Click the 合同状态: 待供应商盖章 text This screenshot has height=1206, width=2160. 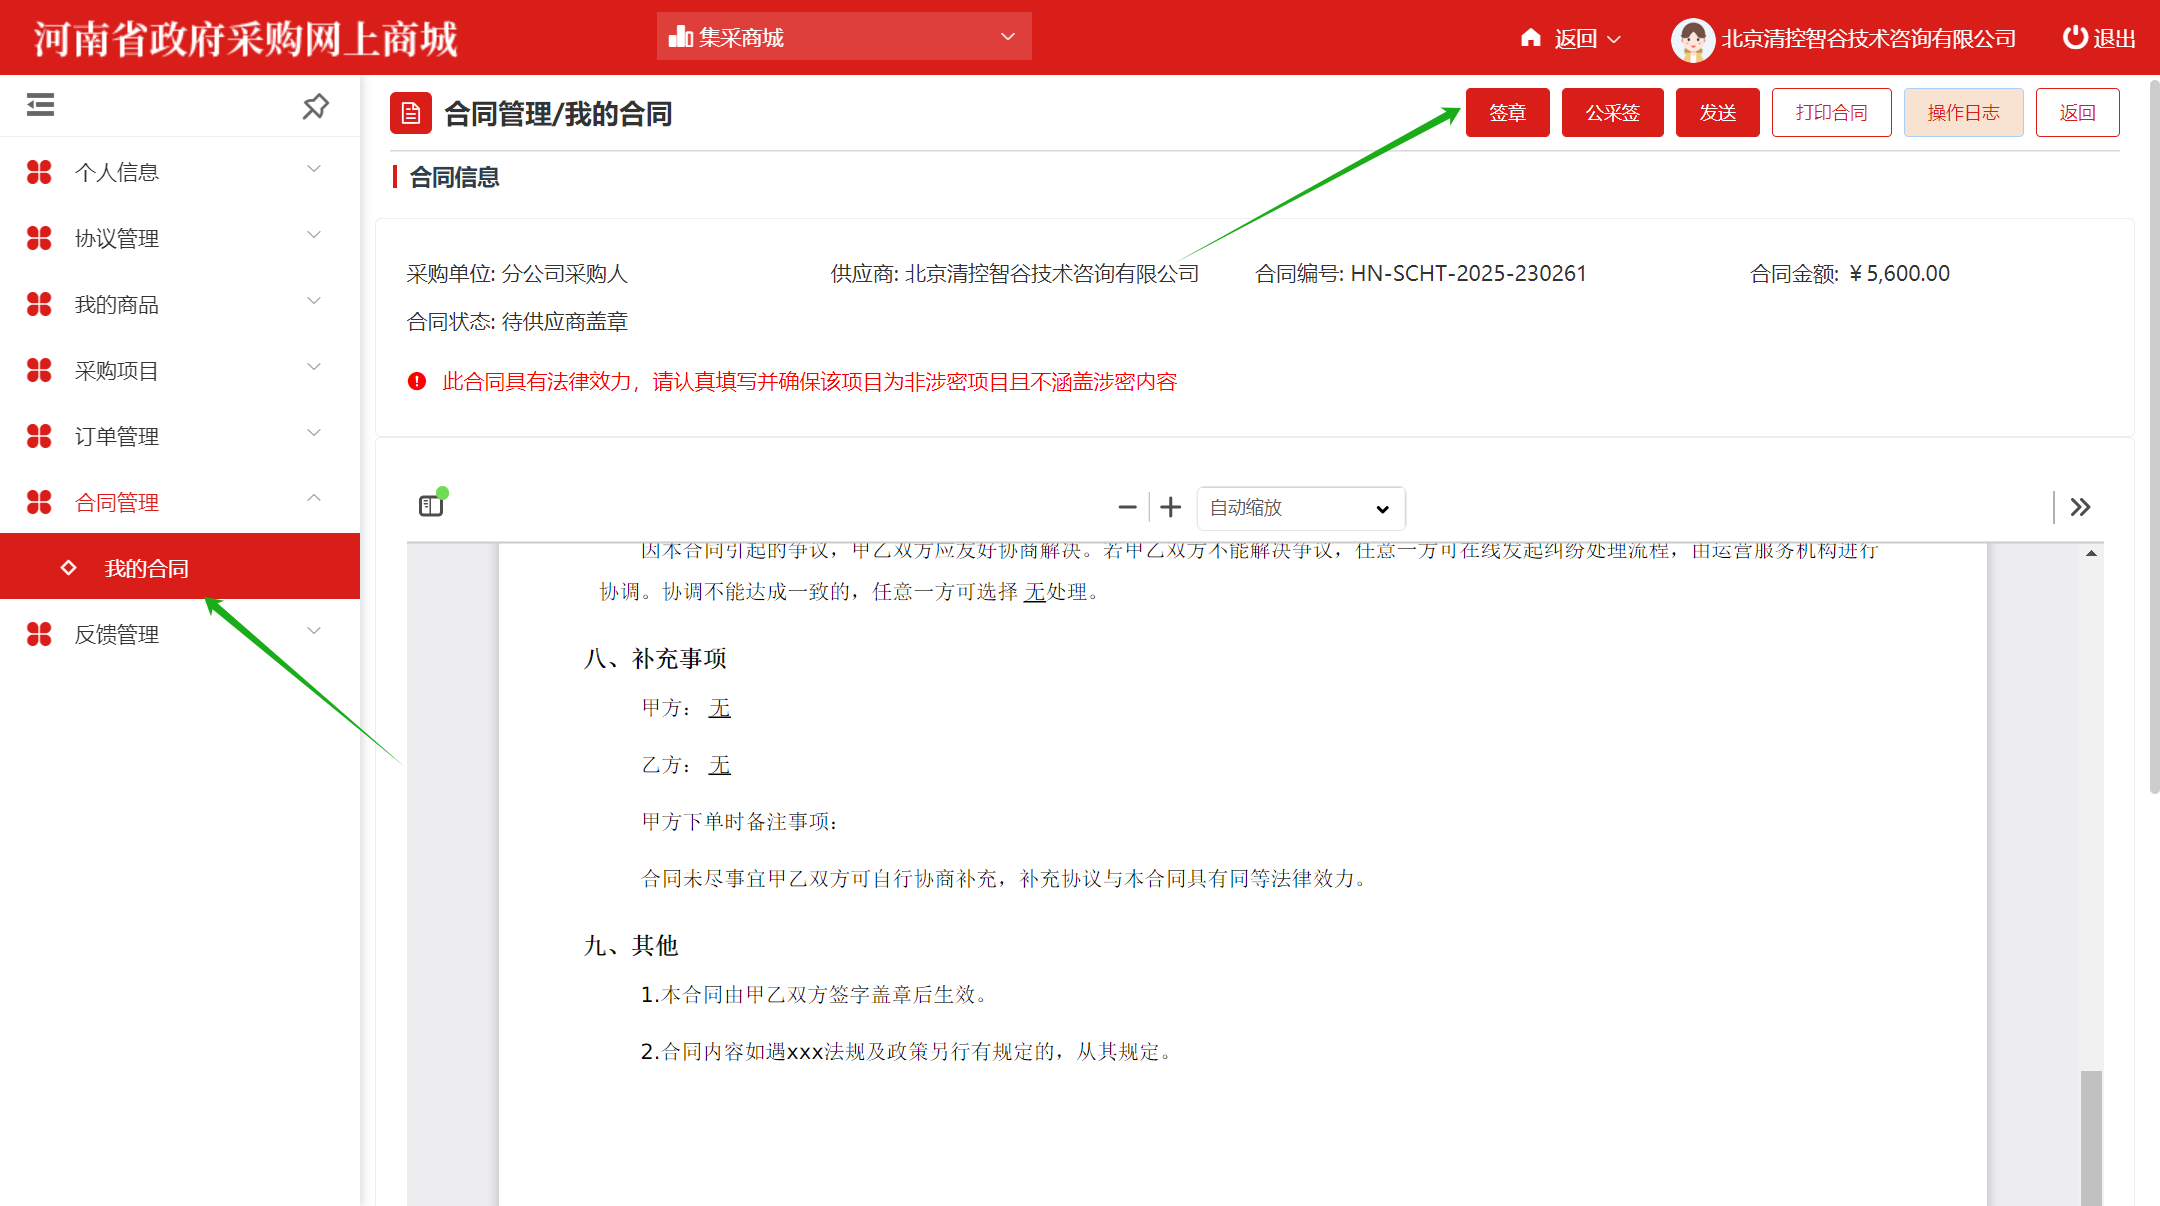click(517, 321)
